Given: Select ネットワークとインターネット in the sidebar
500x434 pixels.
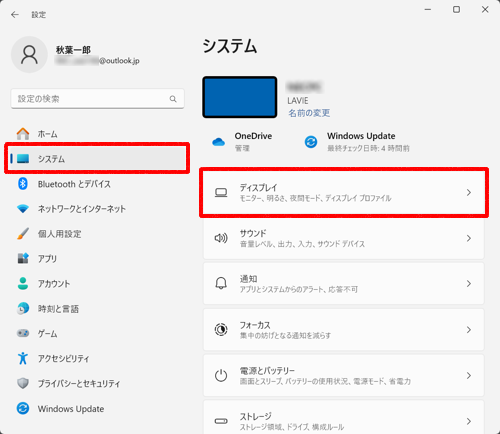Looking at the screenshot, I should [97, 209].
